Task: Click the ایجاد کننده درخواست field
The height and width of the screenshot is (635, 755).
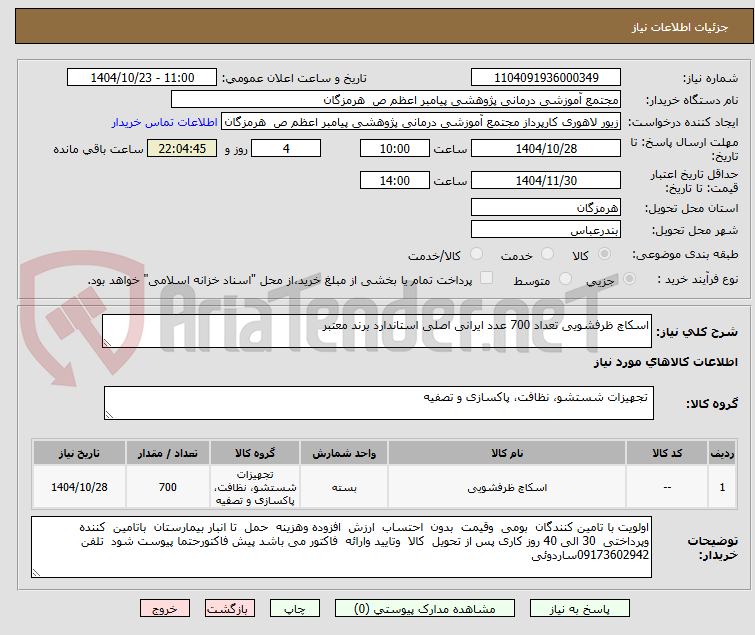Action: point(421,122)
